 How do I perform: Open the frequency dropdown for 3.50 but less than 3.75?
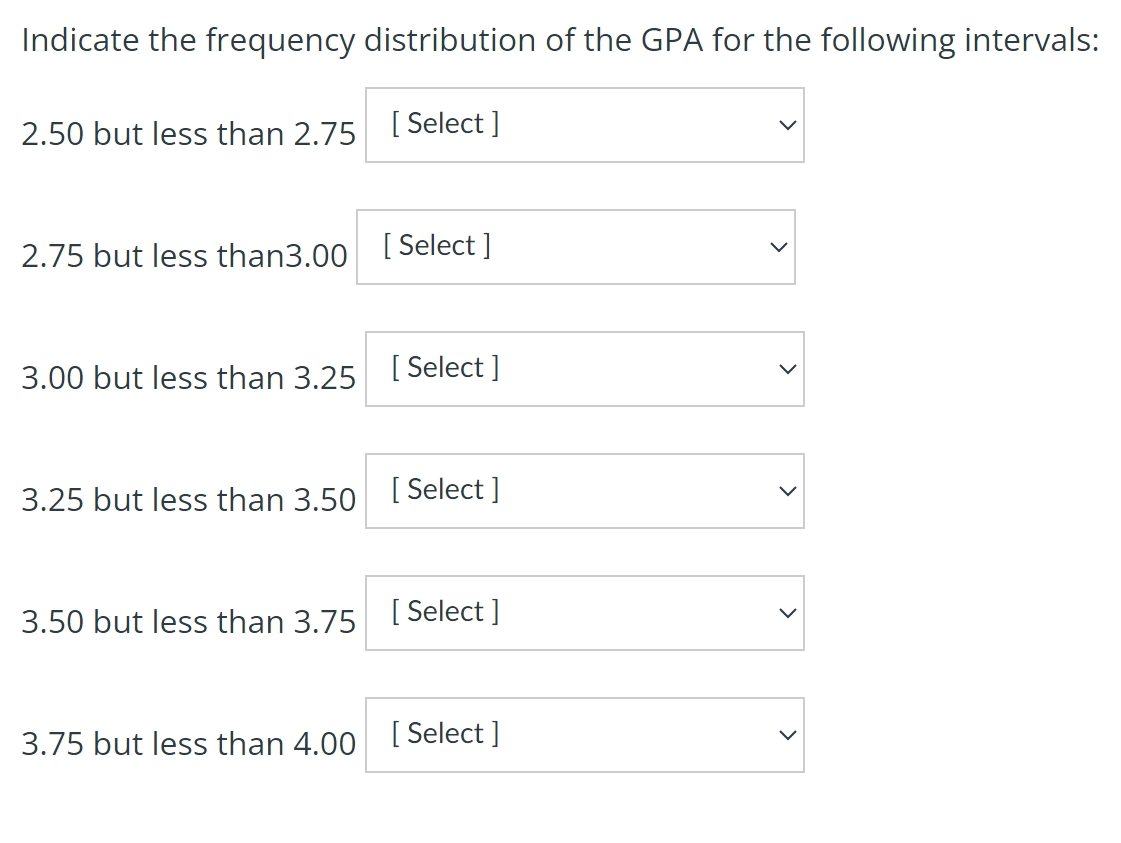[585, 612]
